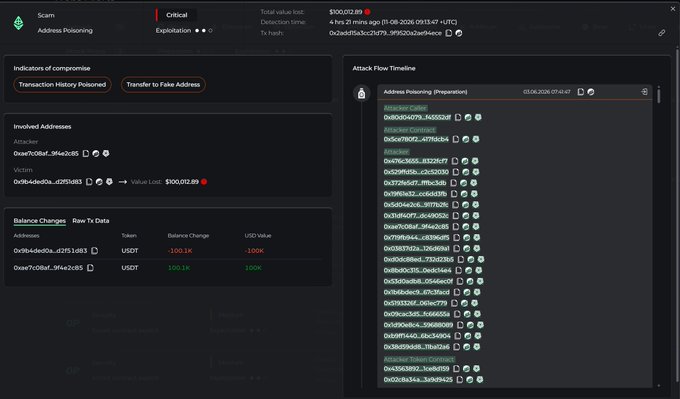Open Attacker Contract 0x5ce780f2 in explorer
This screenshot has height=399, width=680.
click(x=466, y=139)
